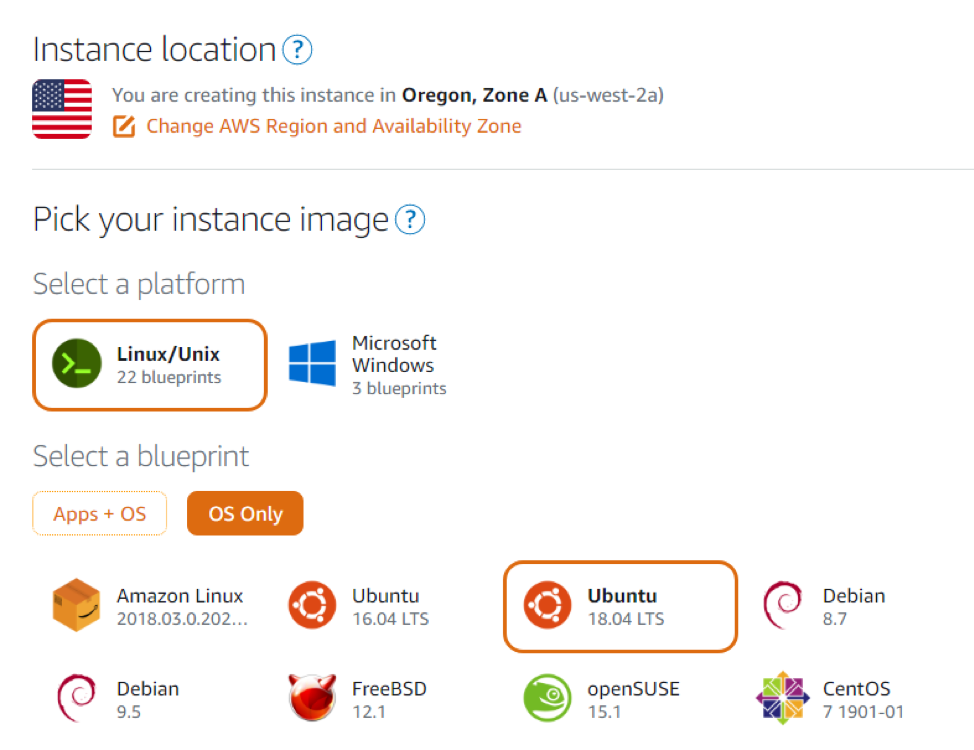Screen dimensions: 974x750
Task: Click the FreeBSD daemon icon
Action: 312,698
